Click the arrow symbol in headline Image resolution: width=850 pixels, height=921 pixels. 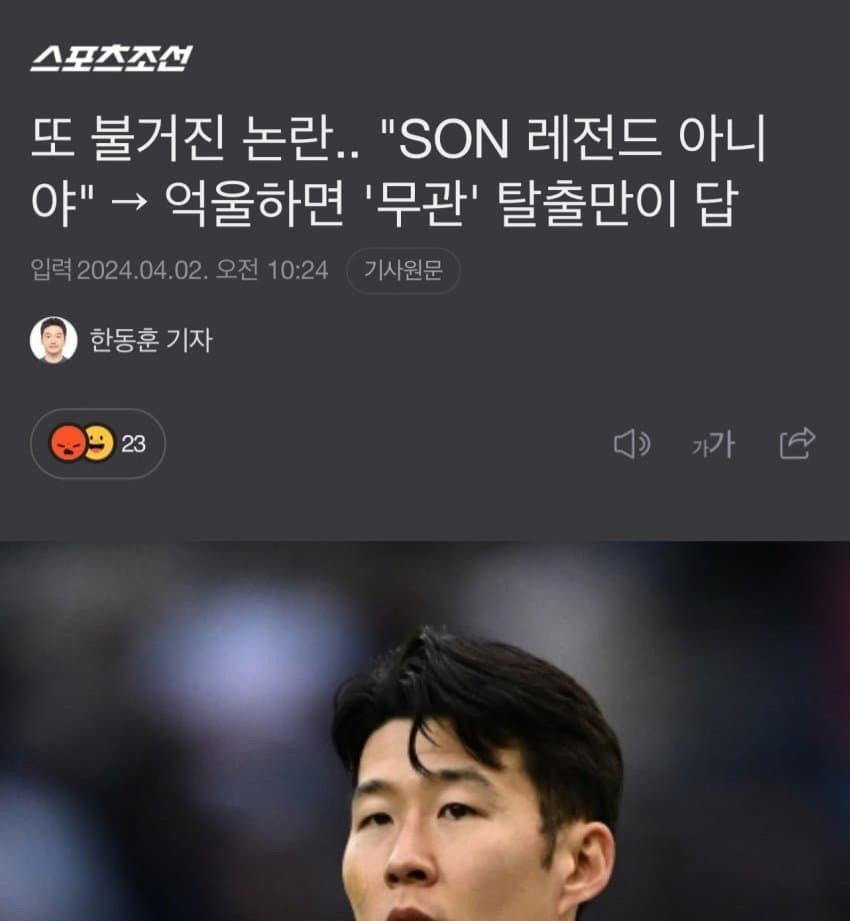(129, 203)
